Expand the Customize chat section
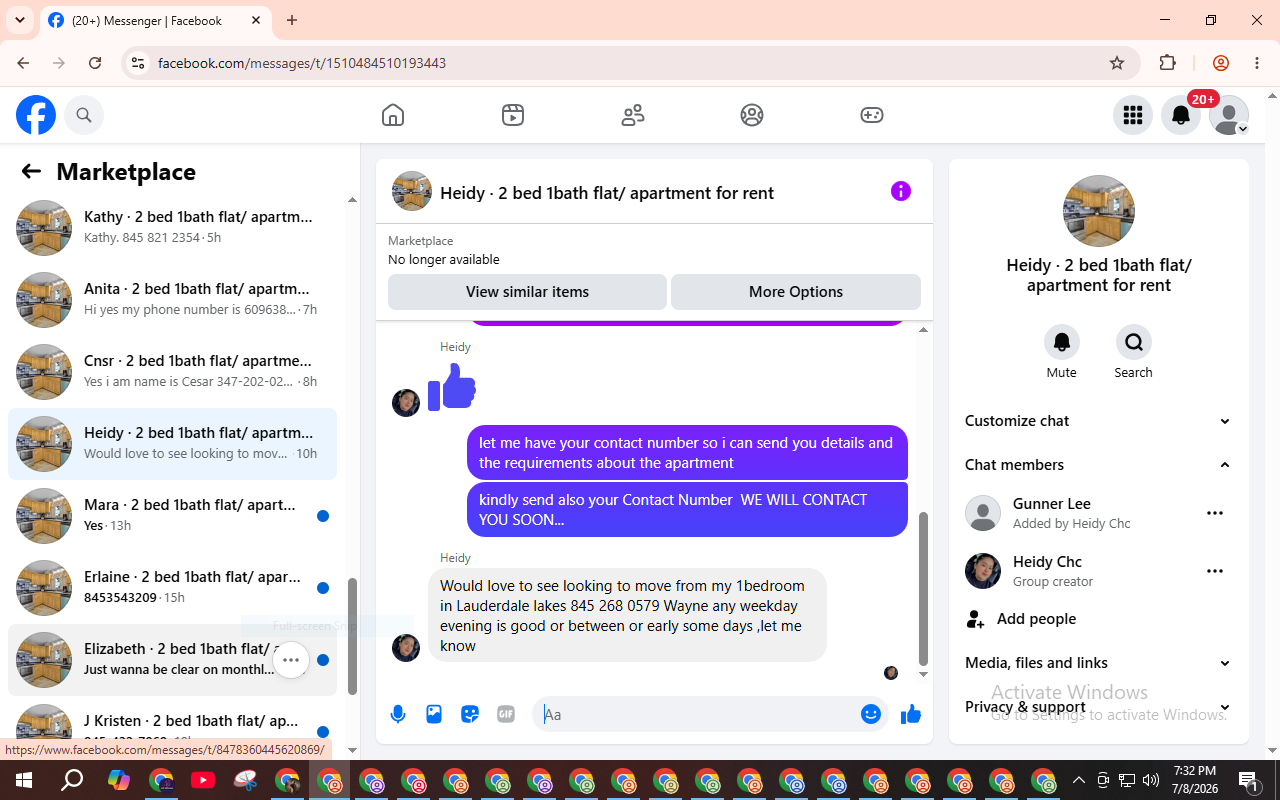 (x=1099, y=421)
